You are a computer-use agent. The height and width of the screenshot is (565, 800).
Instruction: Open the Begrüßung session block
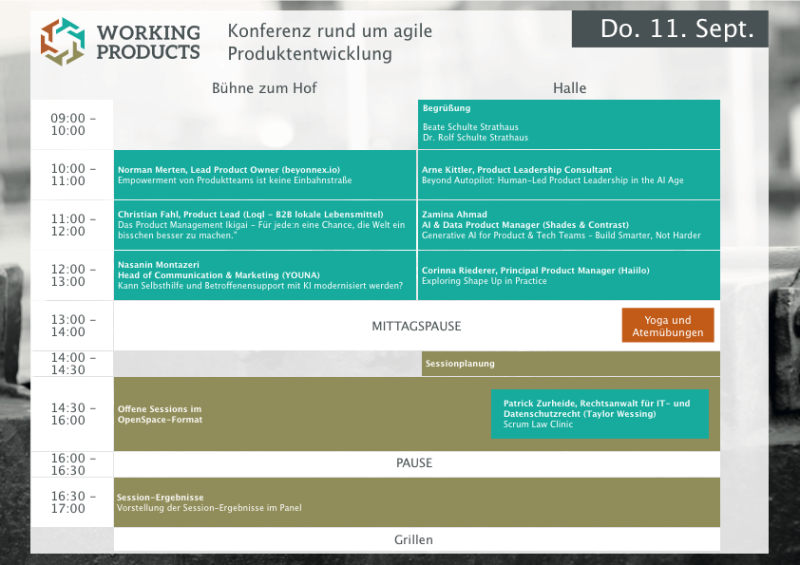pos(568,123)
